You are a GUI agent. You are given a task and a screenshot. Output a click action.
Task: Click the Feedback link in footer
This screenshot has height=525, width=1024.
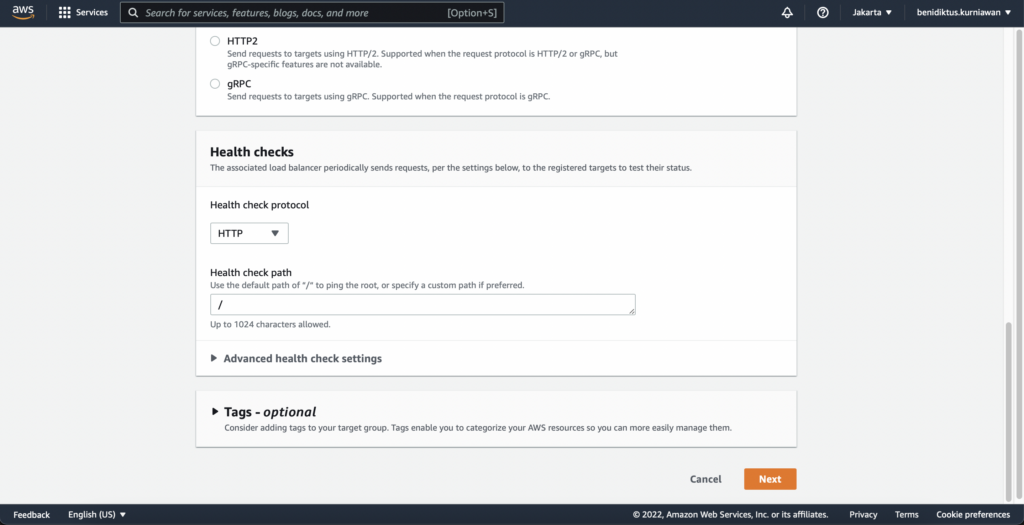[31, 515]
